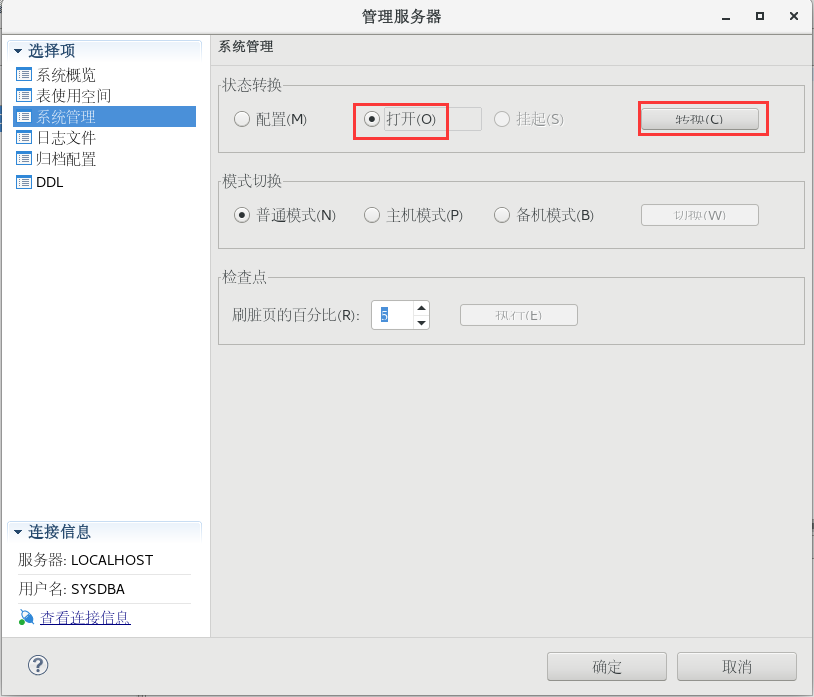
Task: Click the 刷脏页的百分比 input field
Action: [392, 315]
